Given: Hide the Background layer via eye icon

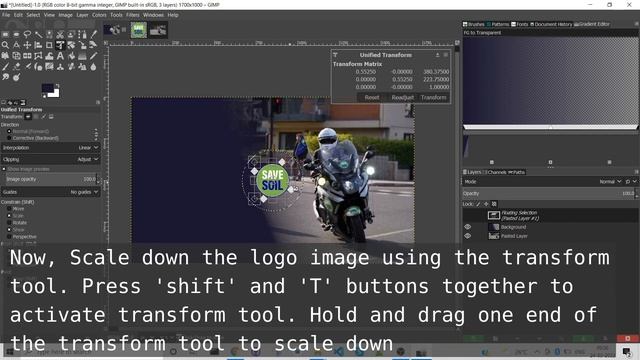Looking at the screenshot, I should point(468,227).
